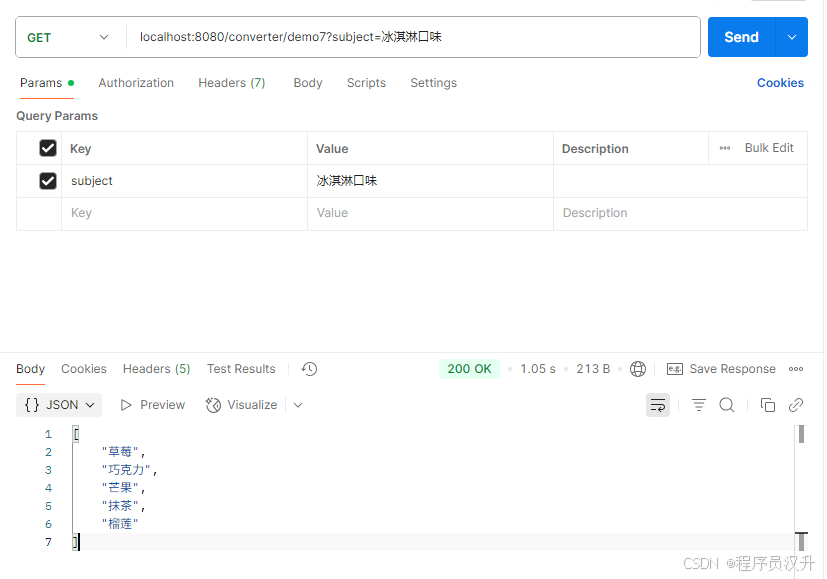Select the response Cookies tab
Image resolution: width=827 pixels, height=579 pixels.
(x=84, y=369)
